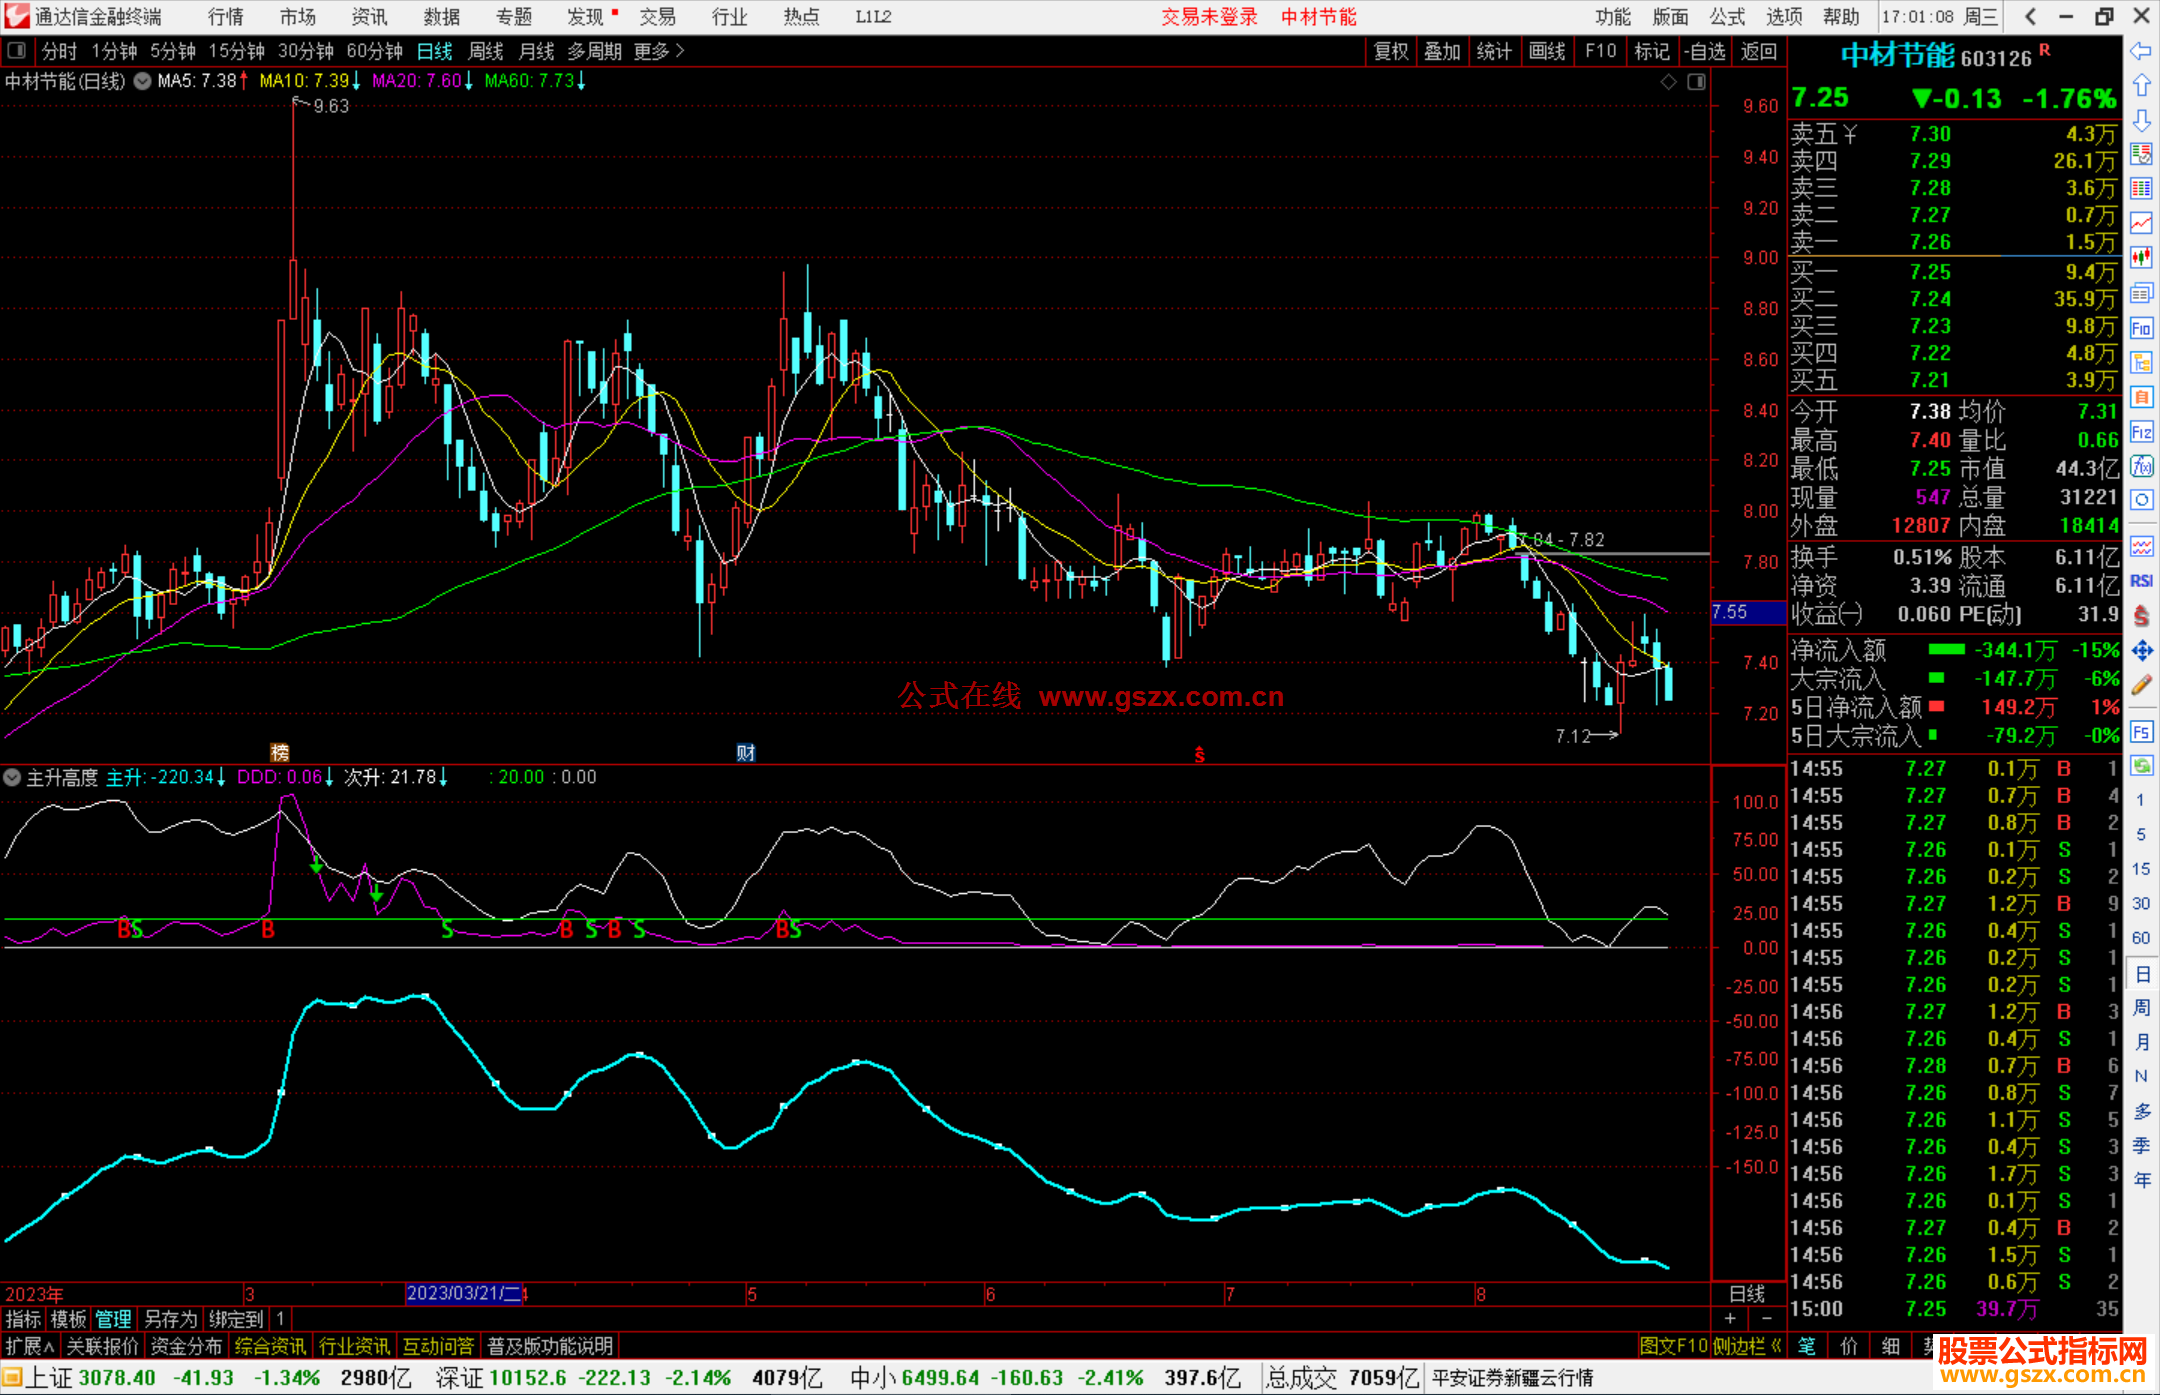Click the 复权 button
The image size is (2160, 1395).
tap(1391, 51)
